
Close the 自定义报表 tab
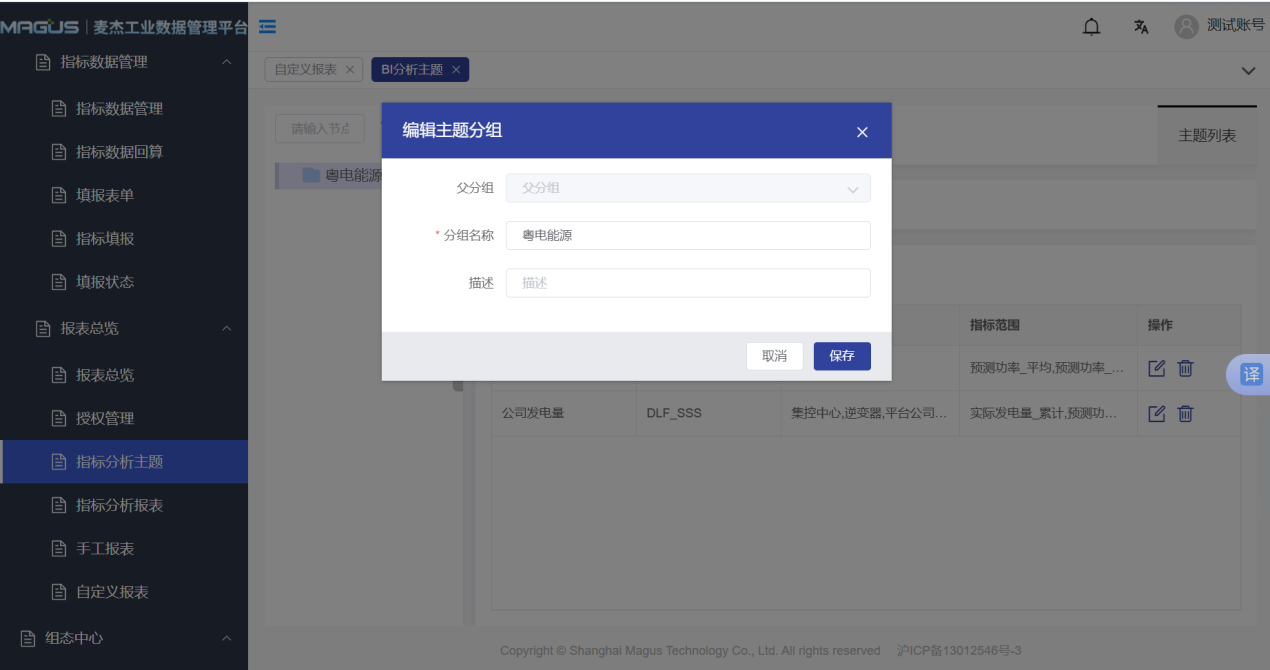point(349,70)
